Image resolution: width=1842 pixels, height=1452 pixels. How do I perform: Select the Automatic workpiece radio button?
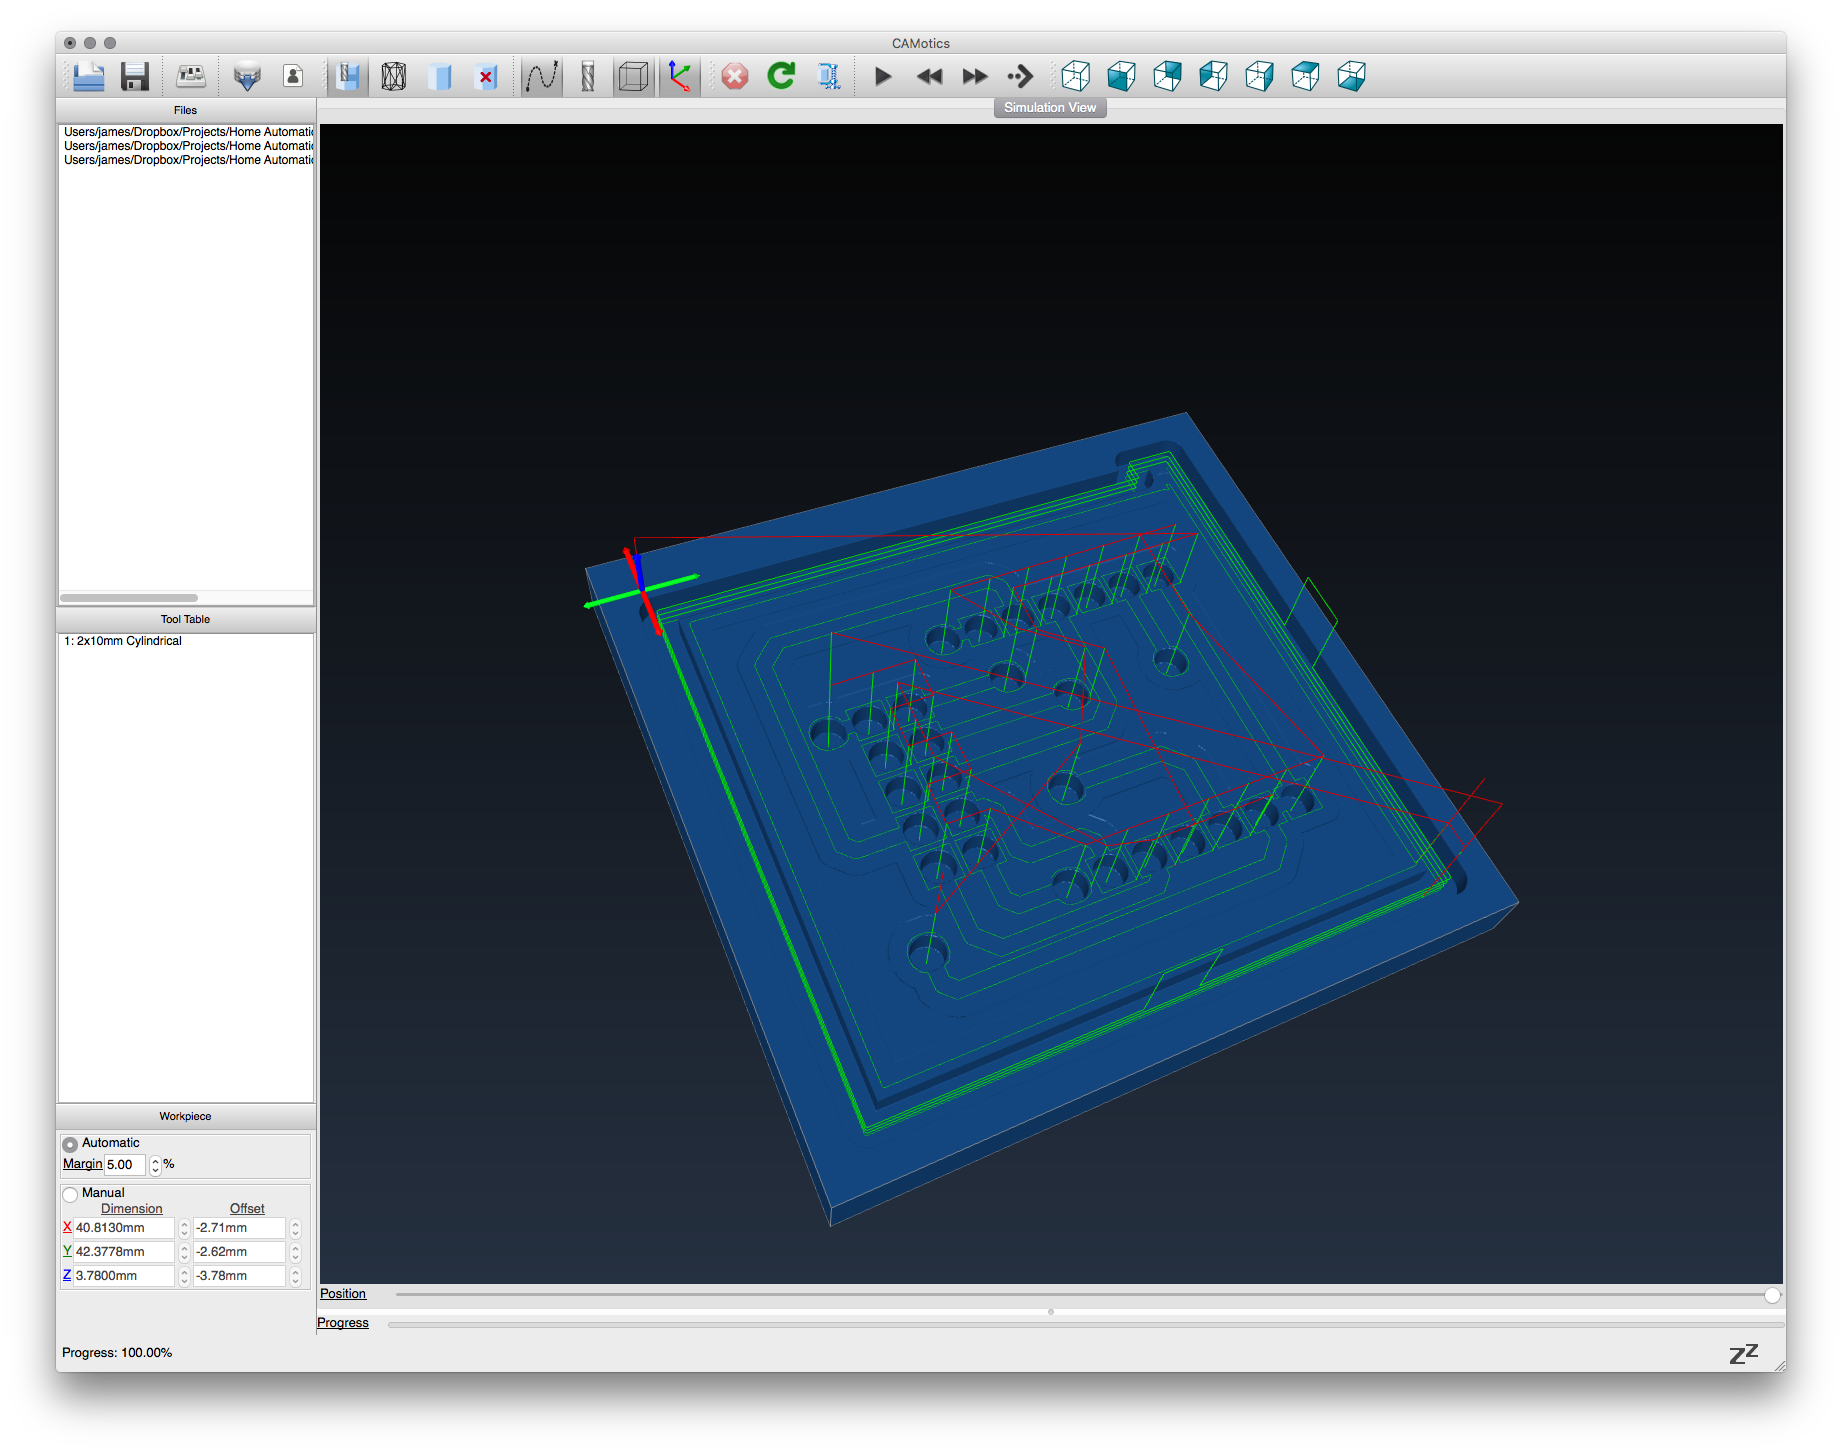tap(70, 1144)
